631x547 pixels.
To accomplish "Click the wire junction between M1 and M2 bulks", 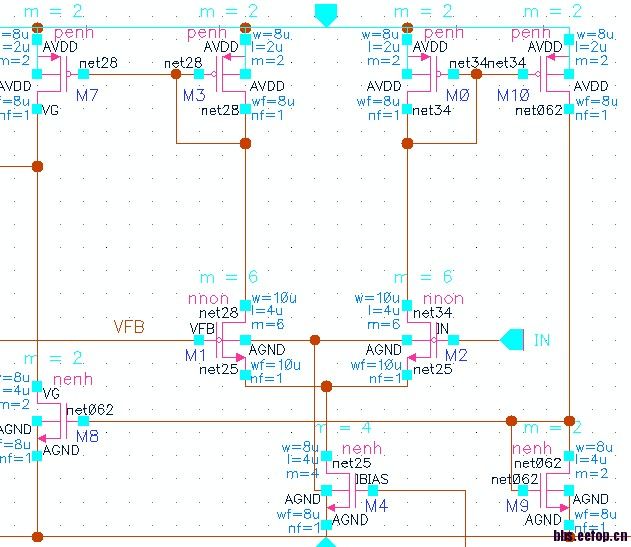I will pos(315,340).
